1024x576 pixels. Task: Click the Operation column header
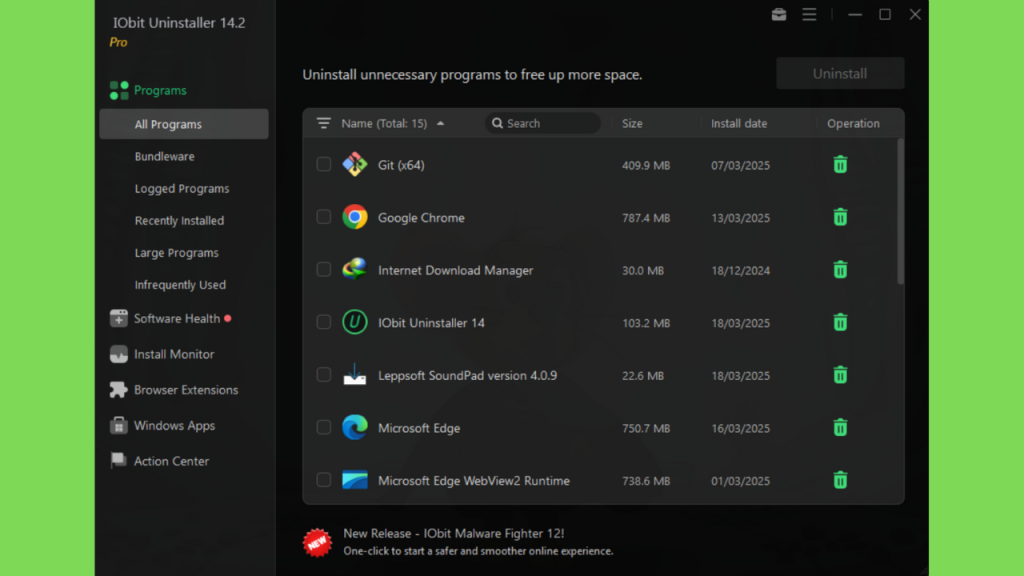853,123
